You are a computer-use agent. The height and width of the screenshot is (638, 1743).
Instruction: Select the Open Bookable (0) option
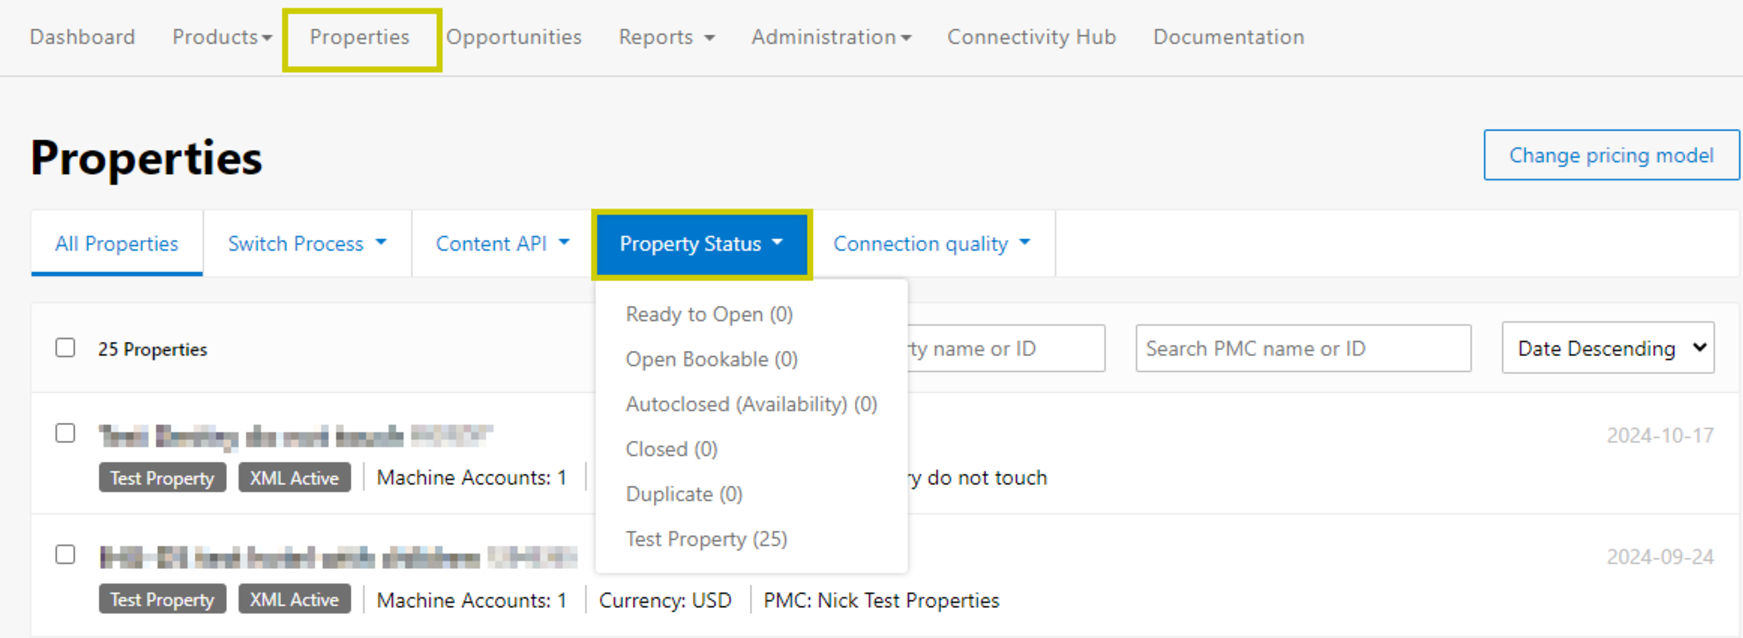711,359
